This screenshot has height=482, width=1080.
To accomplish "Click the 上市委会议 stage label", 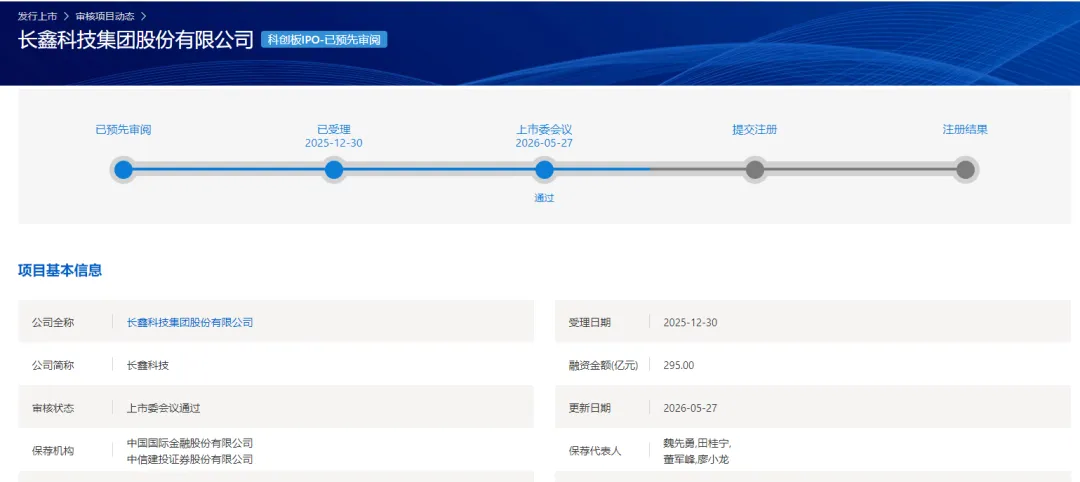I will [544, 129].
